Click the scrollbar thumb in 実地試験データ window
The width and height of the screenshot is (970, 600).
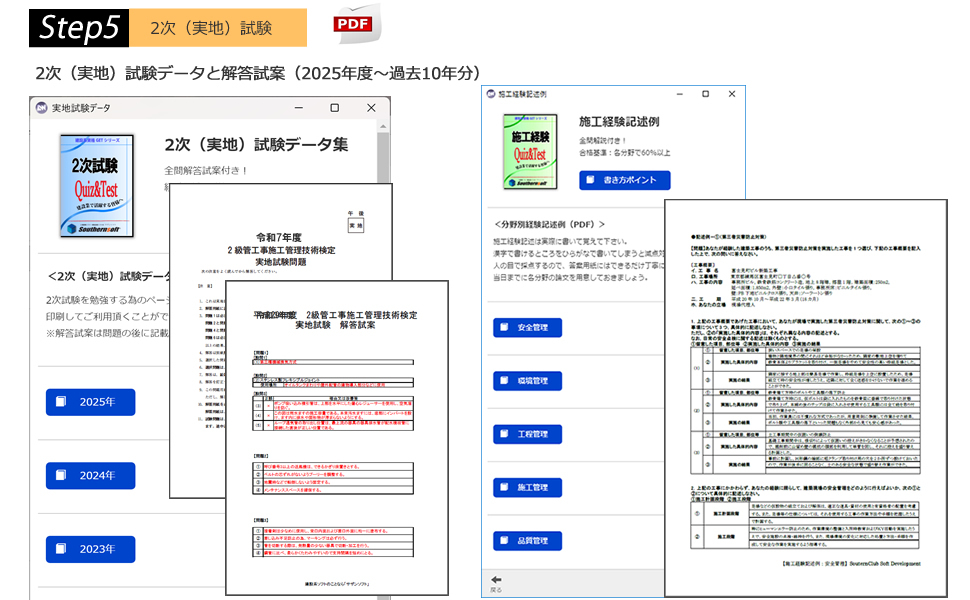[384, 158]
